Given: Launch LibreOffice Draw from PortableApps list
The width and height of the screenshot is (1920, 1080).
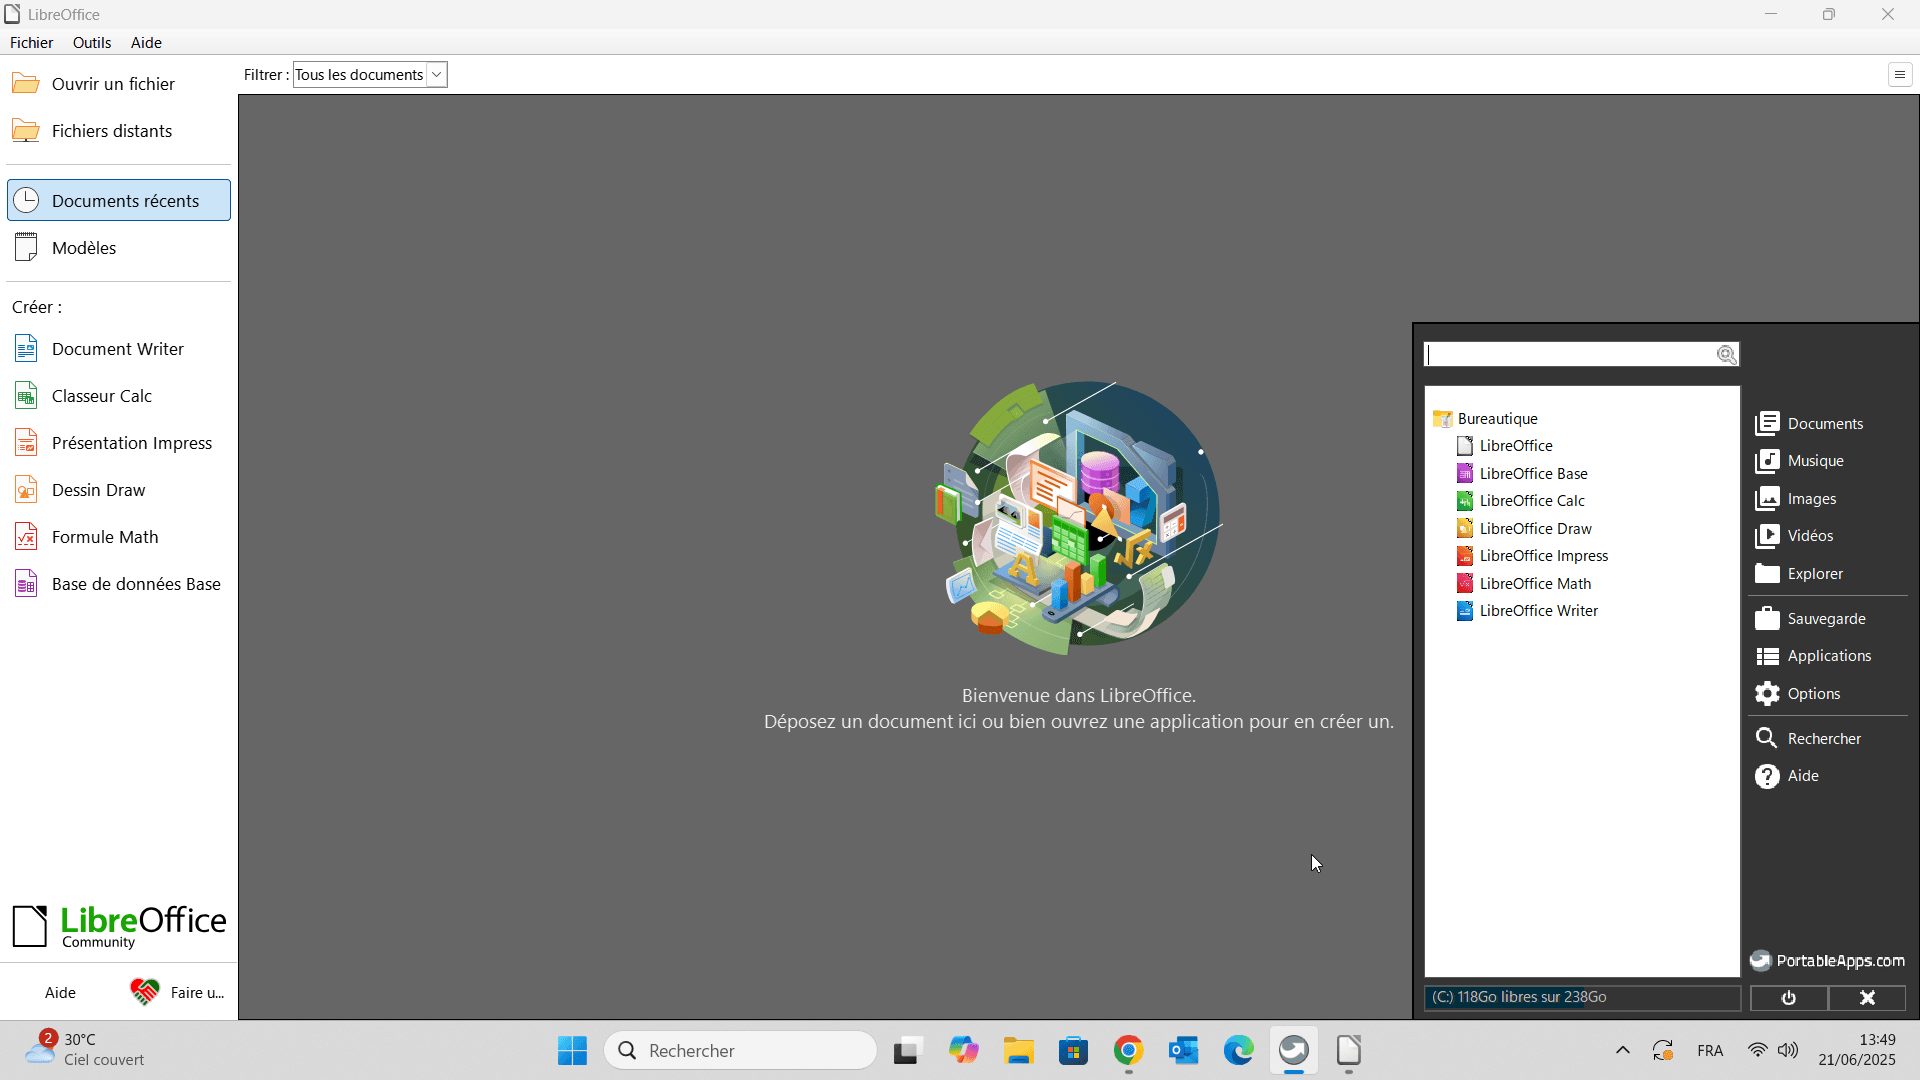Looking at the screenshot, I should tap(1524, 528).
